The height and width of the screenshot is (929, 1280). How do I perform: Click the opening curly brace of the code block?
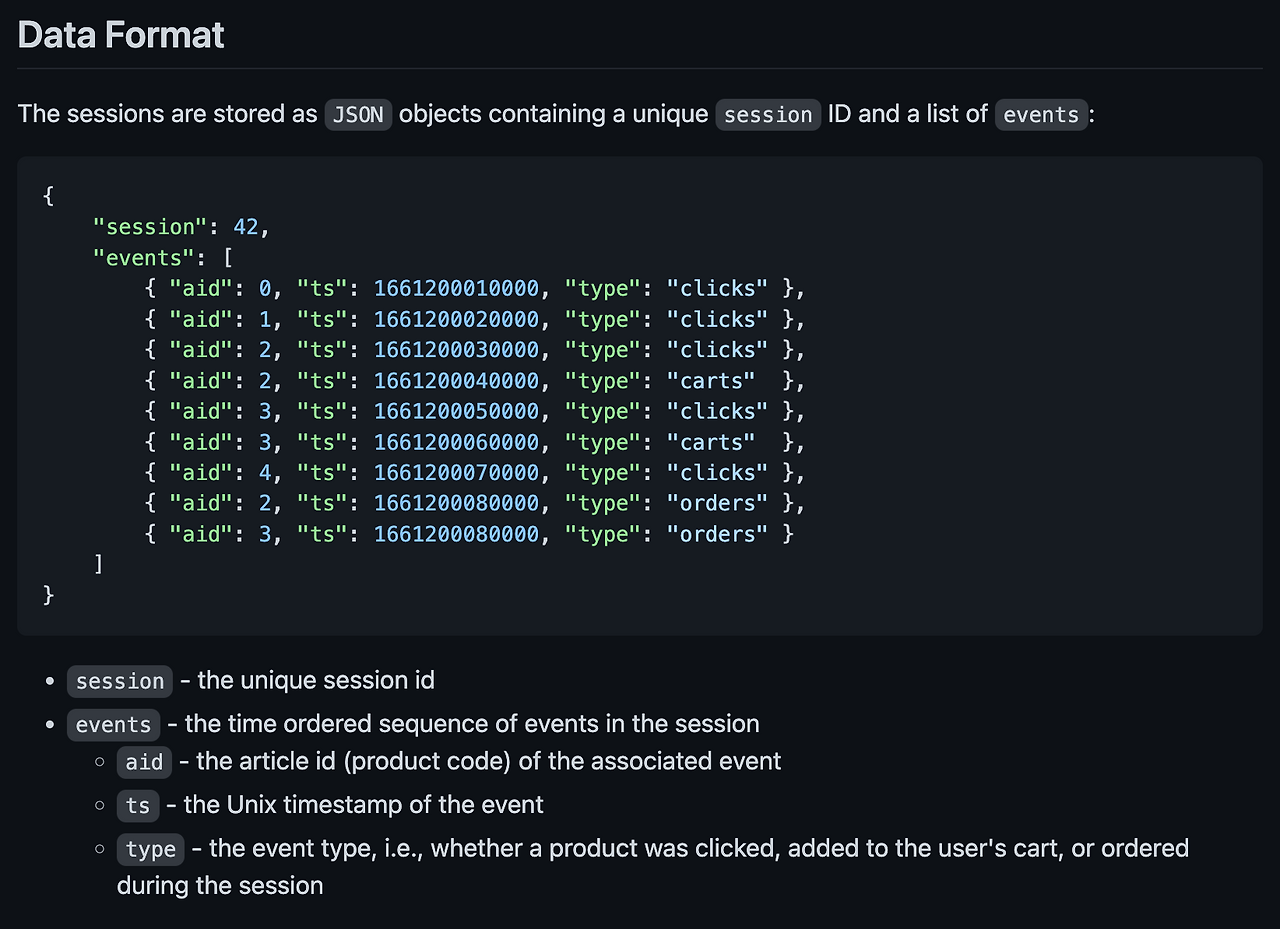pyautogui.click(x=48, y=196)
